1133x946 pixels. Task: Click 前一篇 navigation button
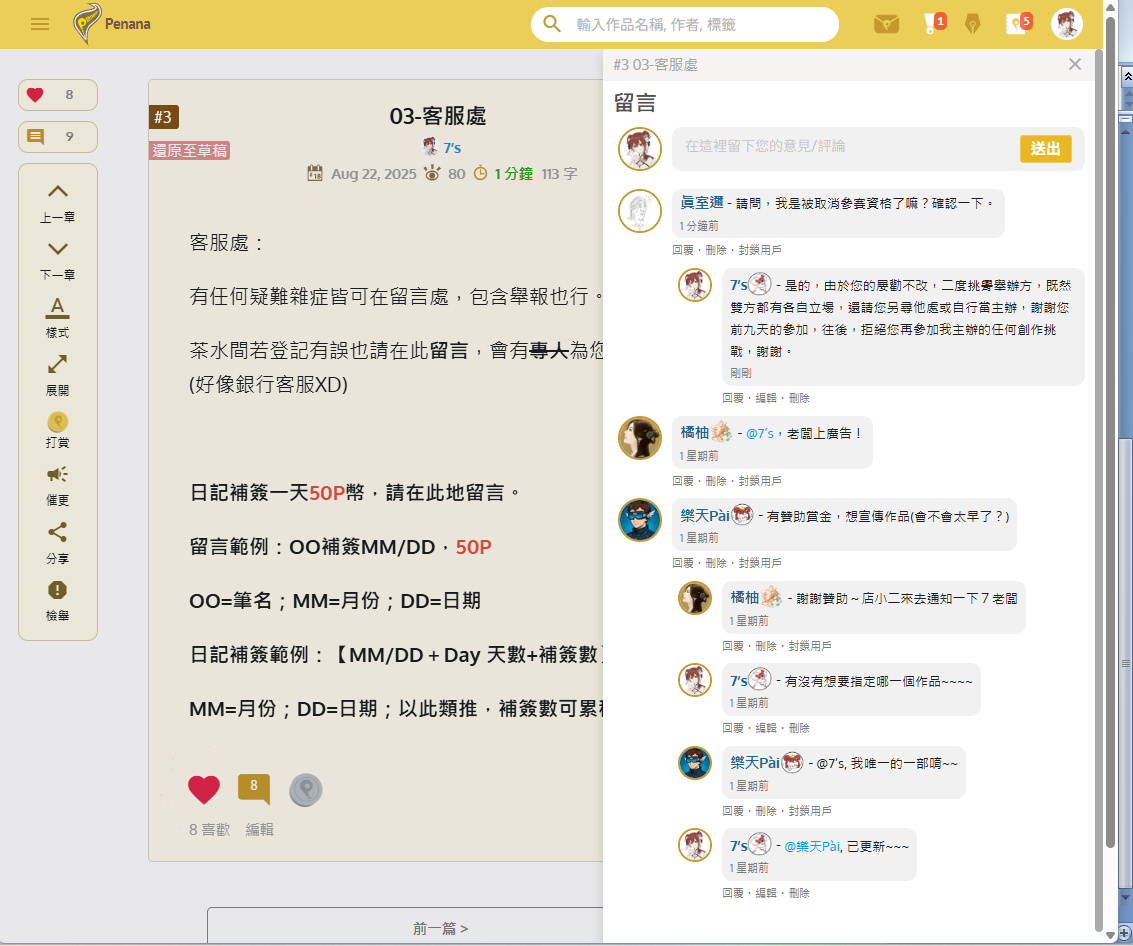[x=440, y=928]
